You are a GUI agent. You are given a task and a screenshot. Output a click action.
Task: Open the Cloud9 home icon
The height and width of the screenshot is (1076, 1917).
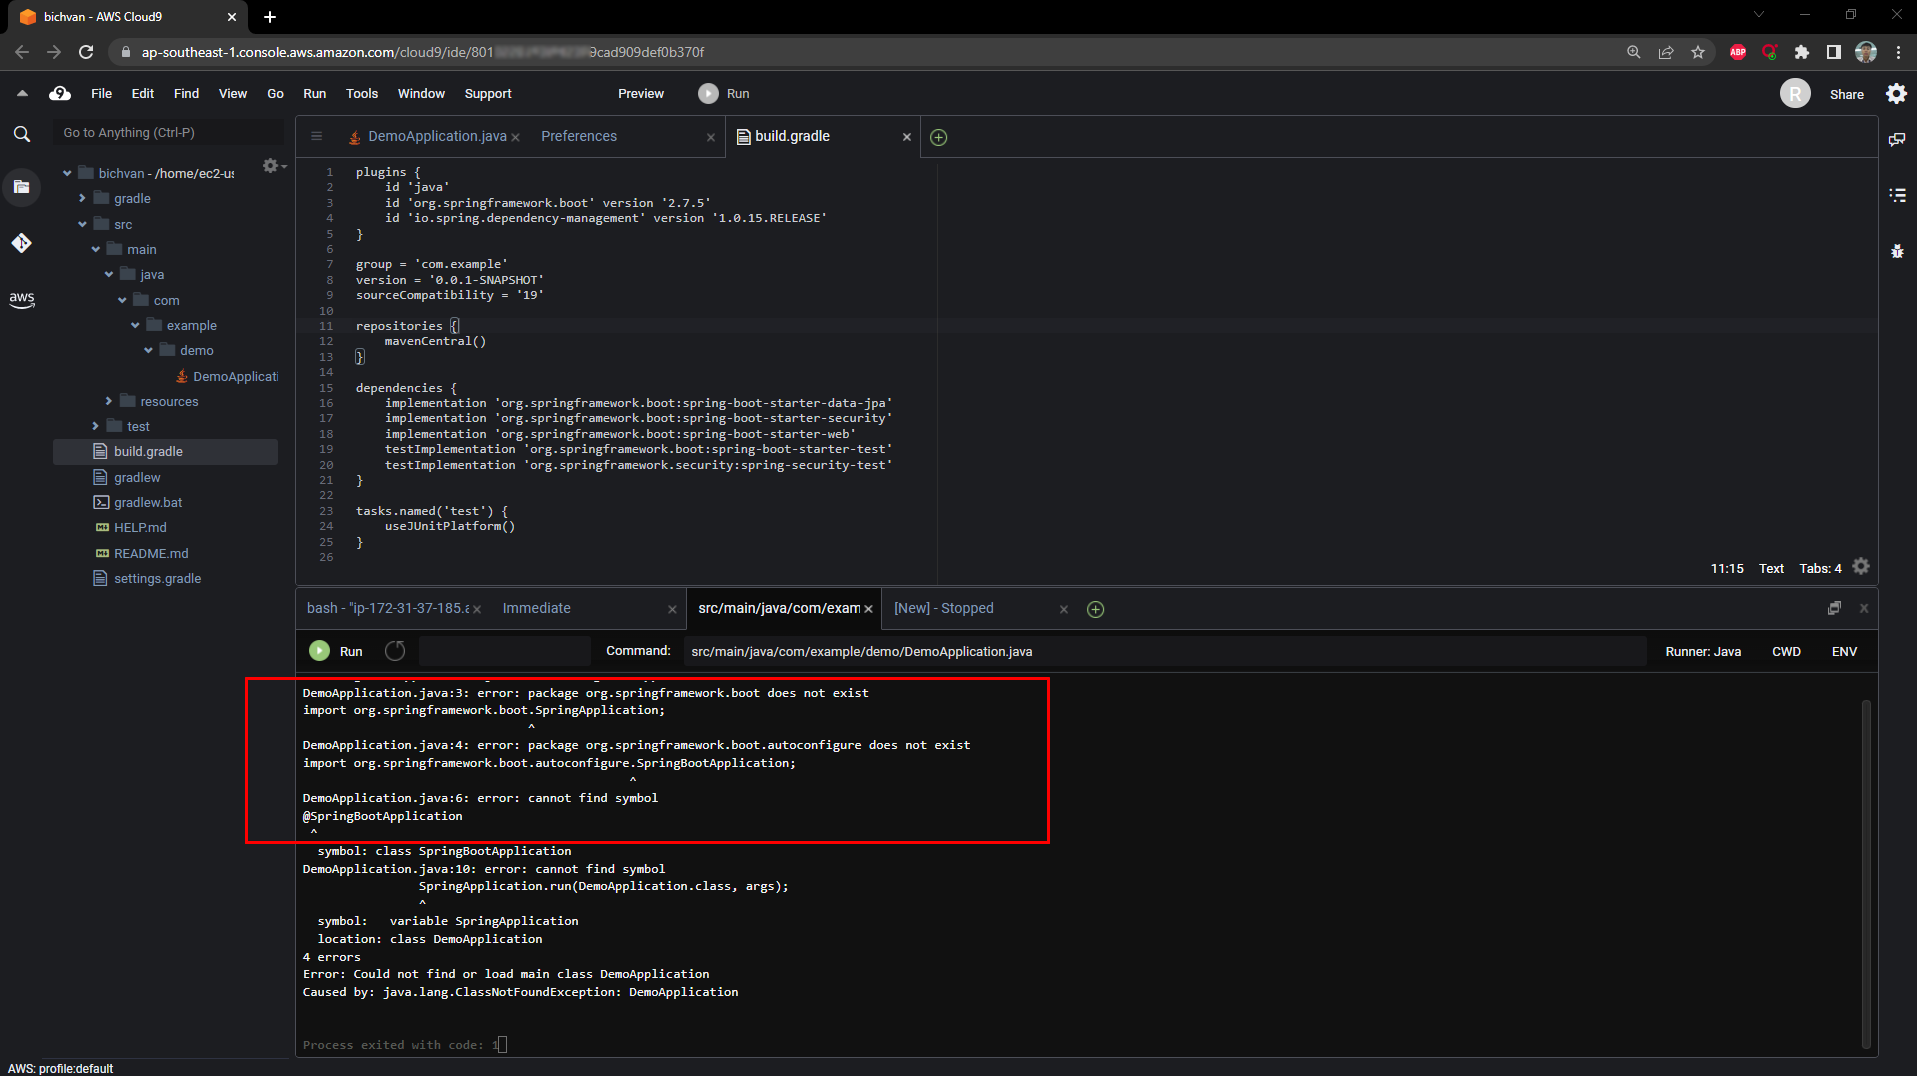pos(60,93)
